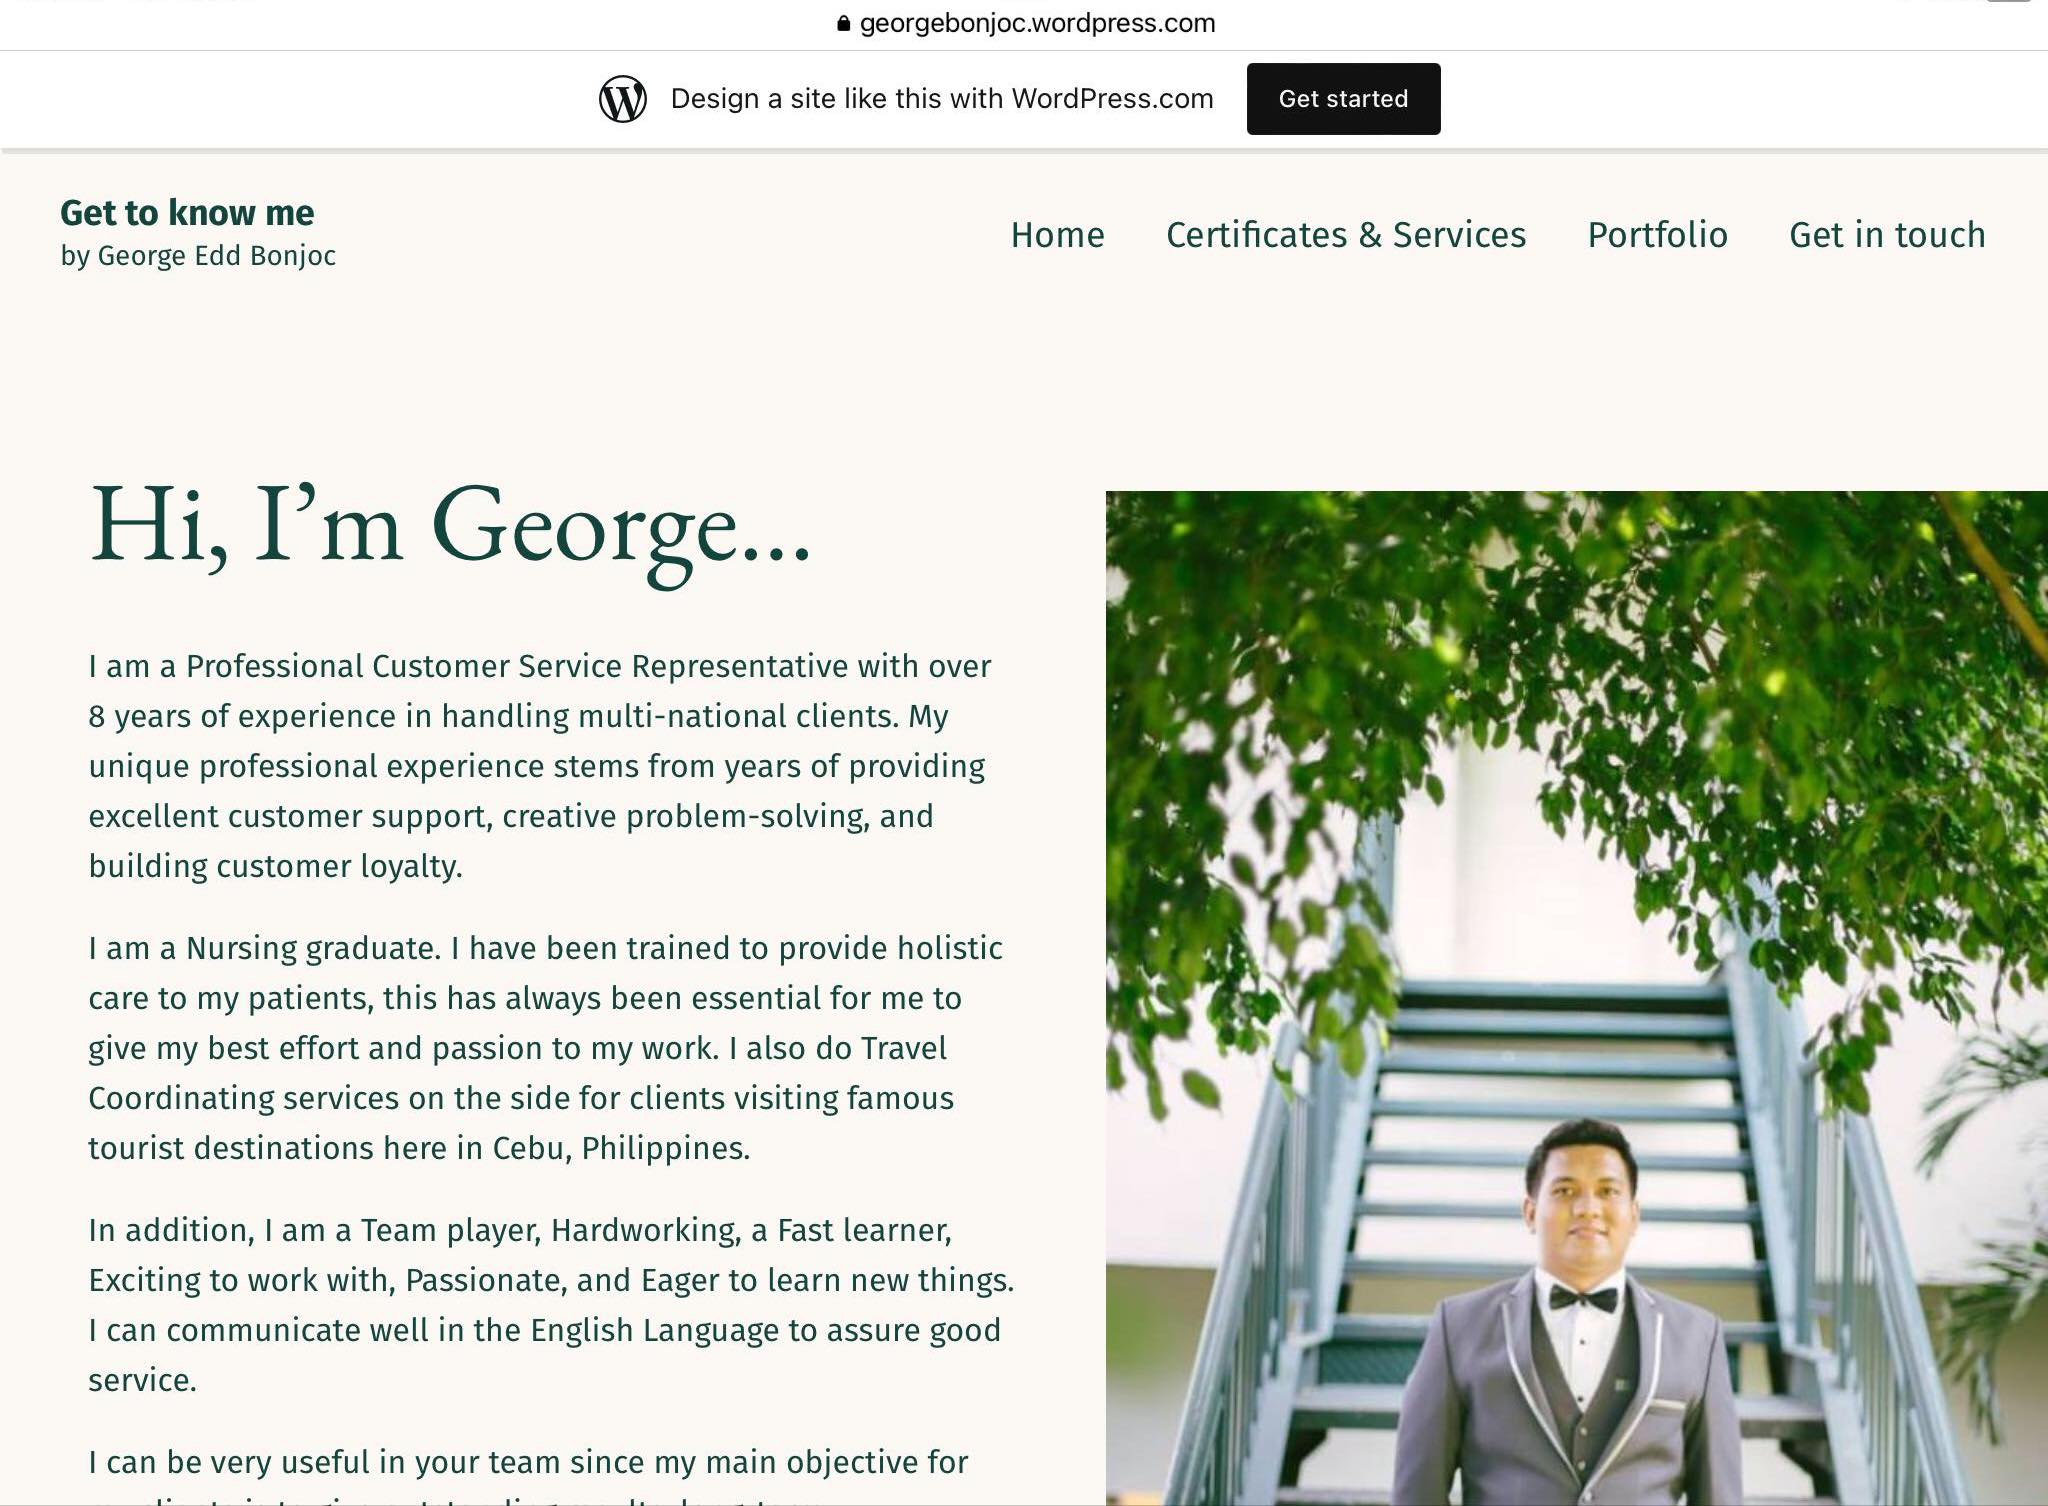Viewport: 2048px width, 1506px height.
Task: Click the Get started button
Action: pyautogui.click(x=1343, y=99)
